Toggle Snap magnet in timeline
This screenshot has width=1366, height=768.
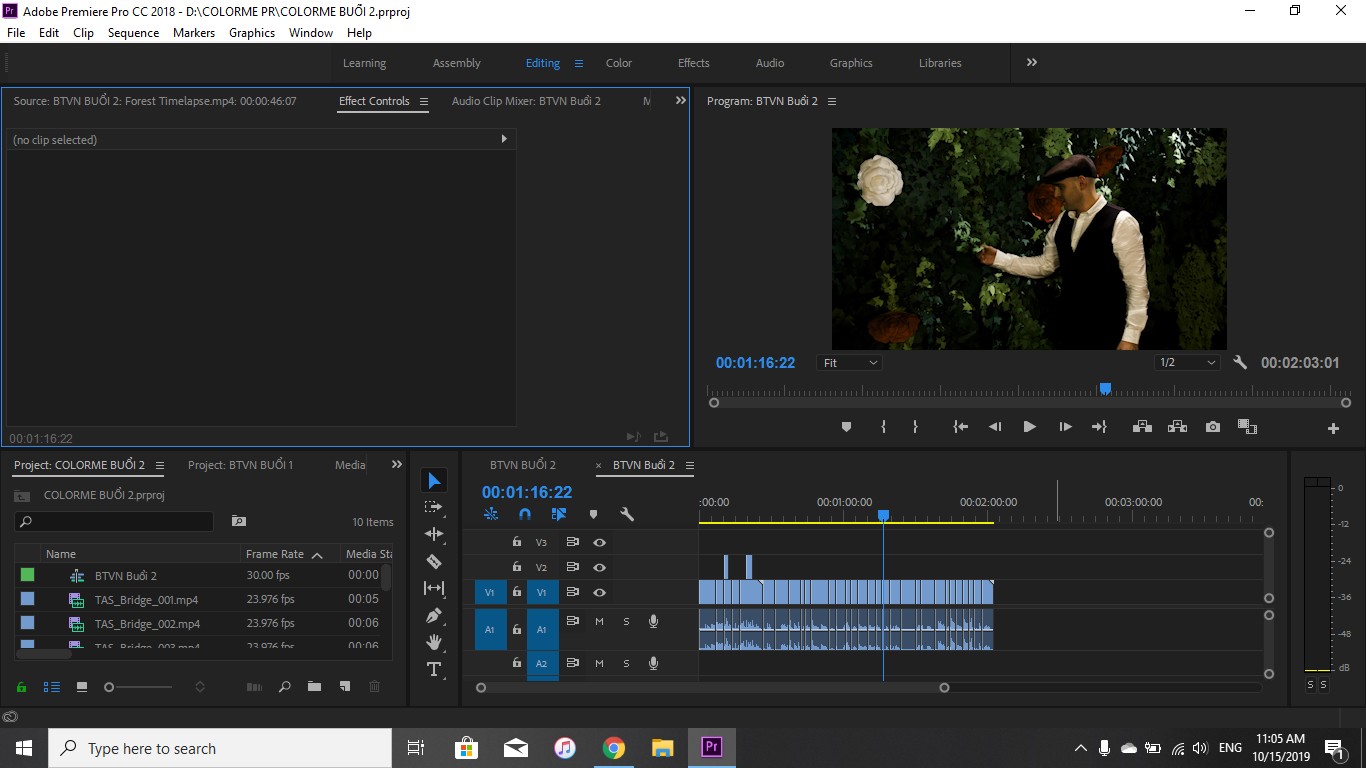tap(525, 514)
